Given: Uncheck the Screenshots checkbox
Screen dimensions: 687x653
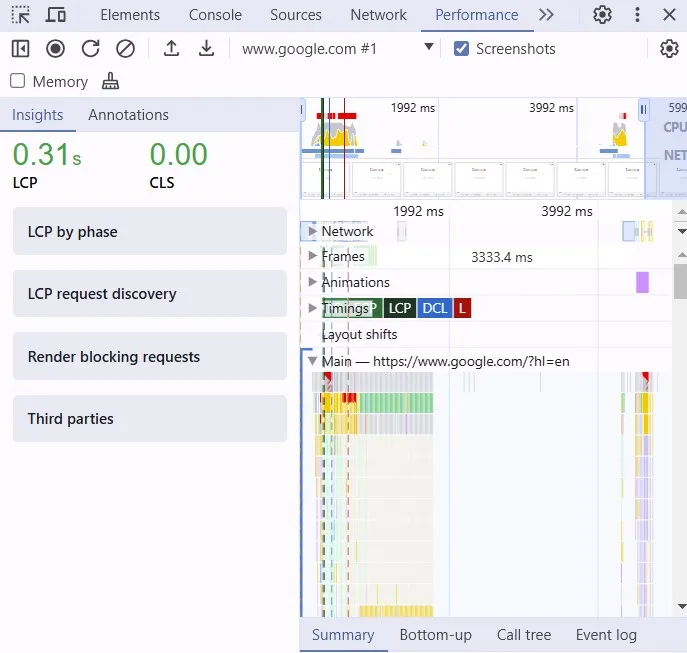Looking at the screenshot, I should pyautogui.click(x=461, y=49).
